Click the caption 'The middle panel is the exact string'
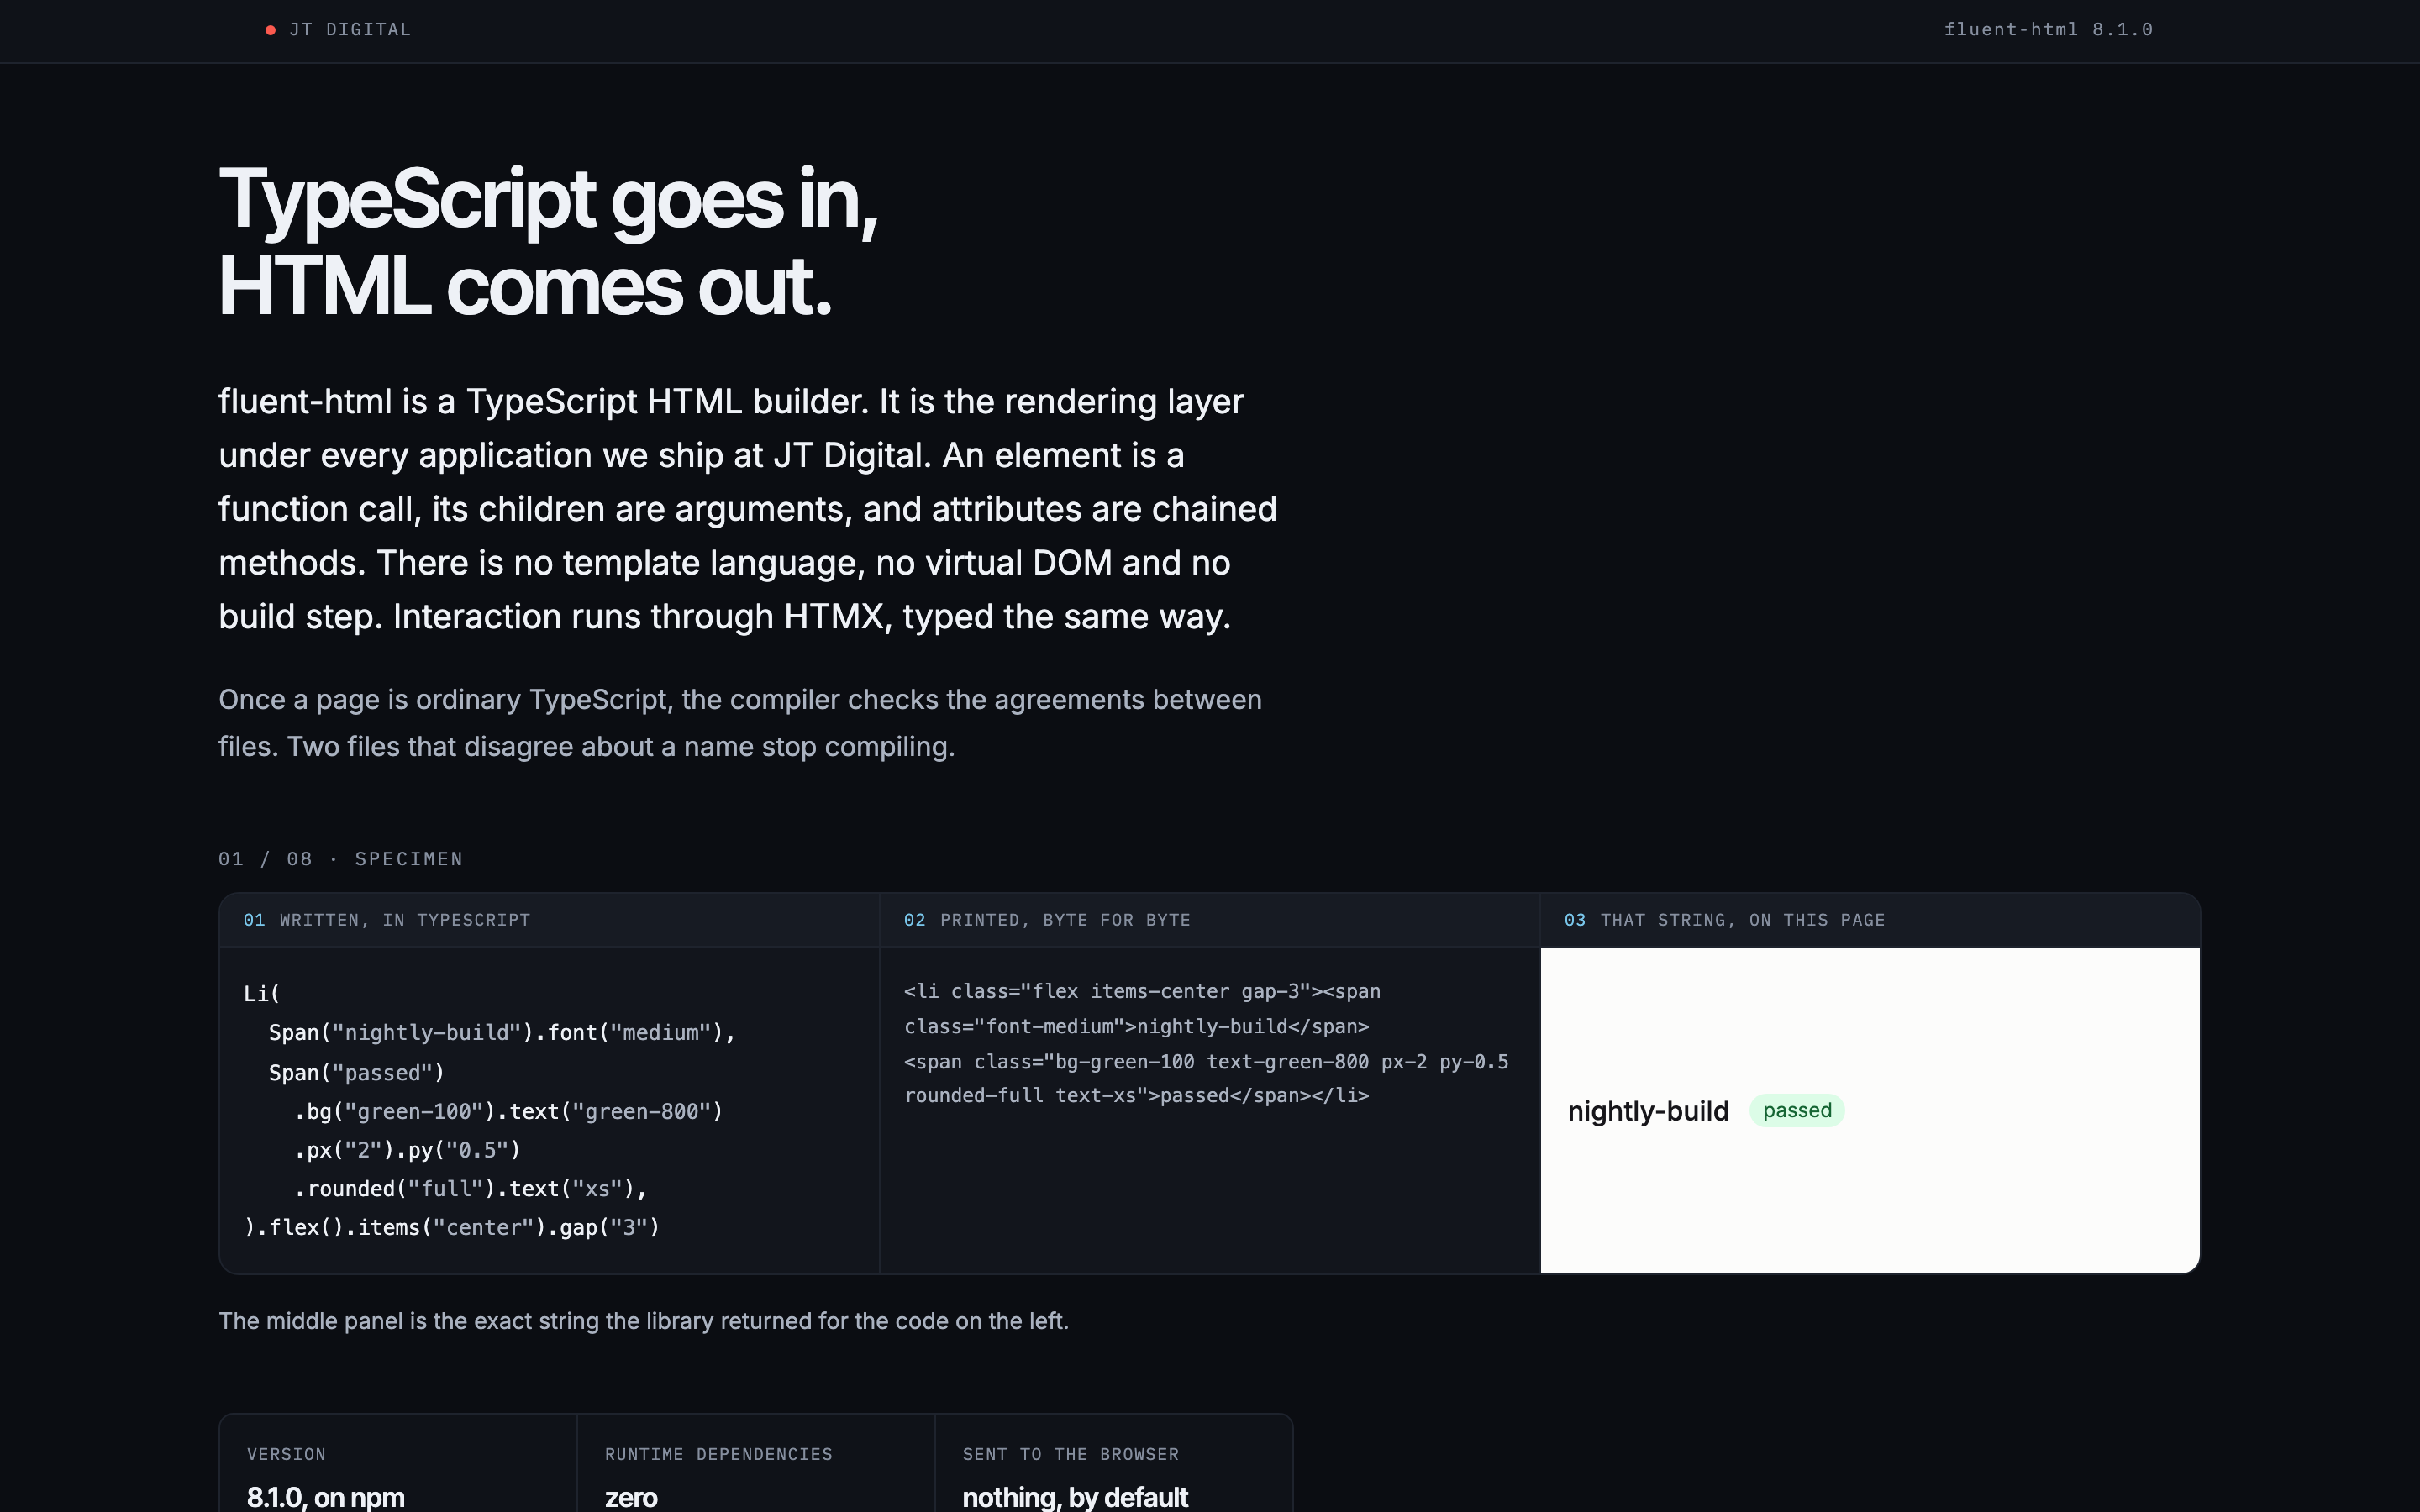The image size is (2420, 1512). pyautogui.click(x=643, y=1321)
